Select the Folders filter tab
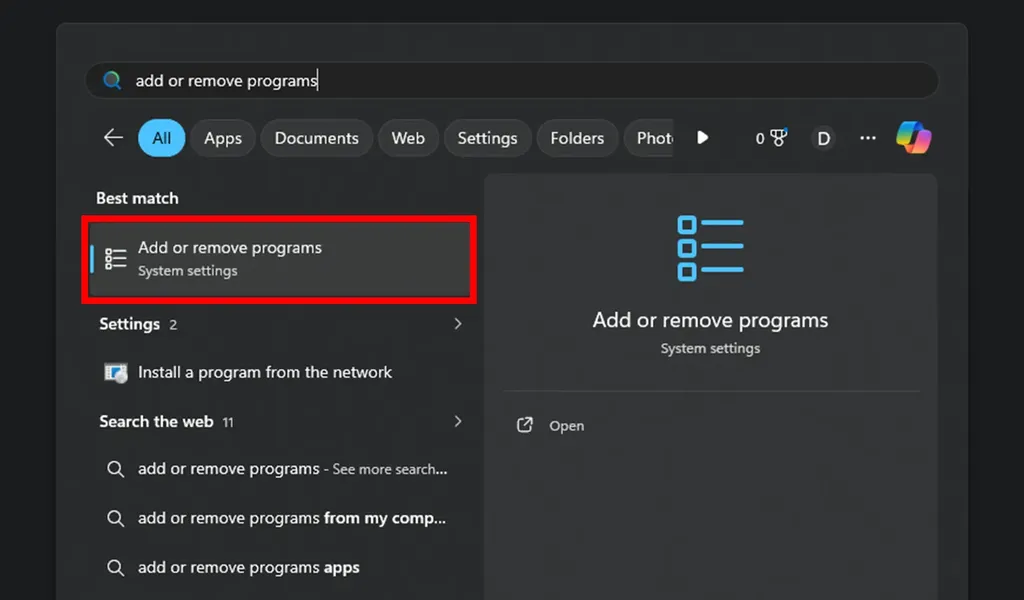 [577, 138]
